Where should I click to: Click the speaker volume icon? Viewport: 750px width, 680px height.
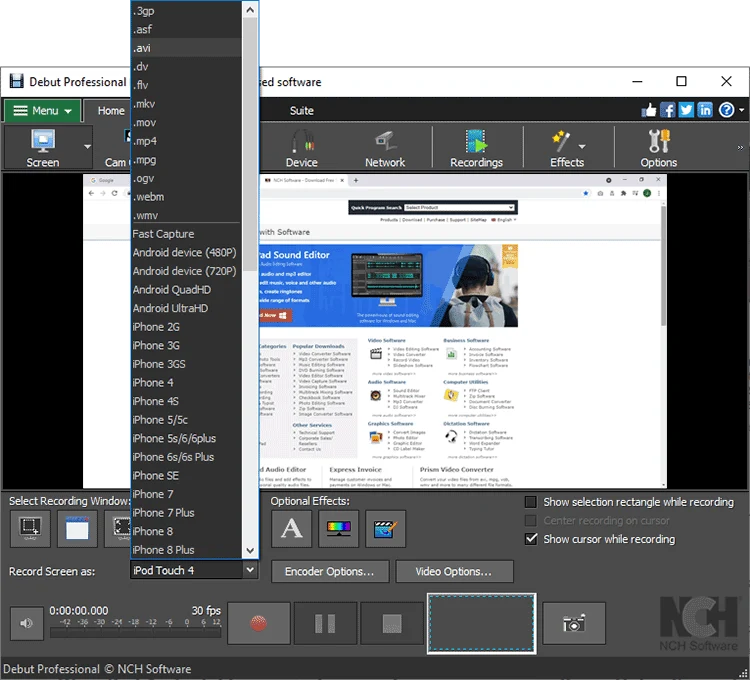[x=25, y=624]
